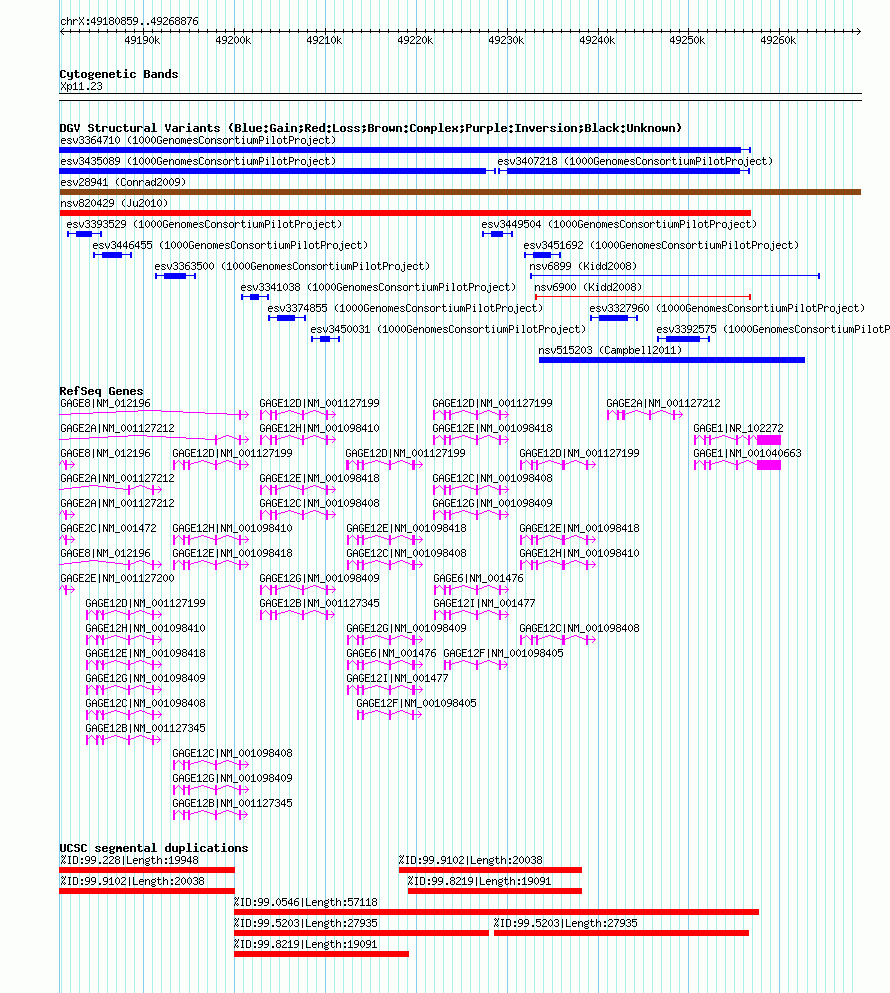Click the 49260k ruler tick label
The width and height of the screenshot is (890, 993).
tap(779, 41)
